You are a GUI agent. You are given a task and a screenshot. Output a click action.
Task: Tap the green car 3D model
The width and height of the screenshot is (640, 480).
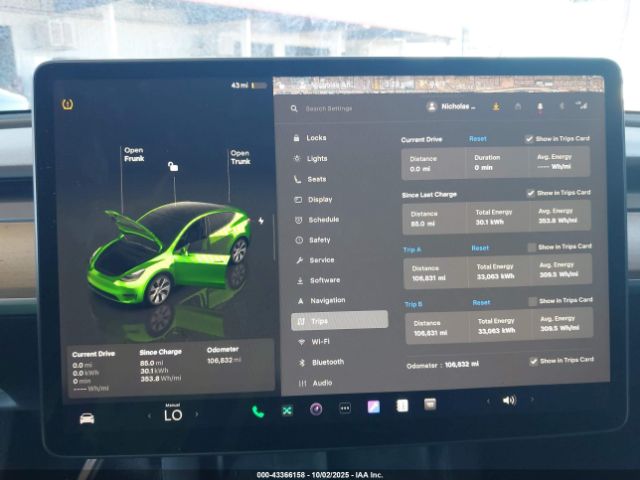point(169,253)
